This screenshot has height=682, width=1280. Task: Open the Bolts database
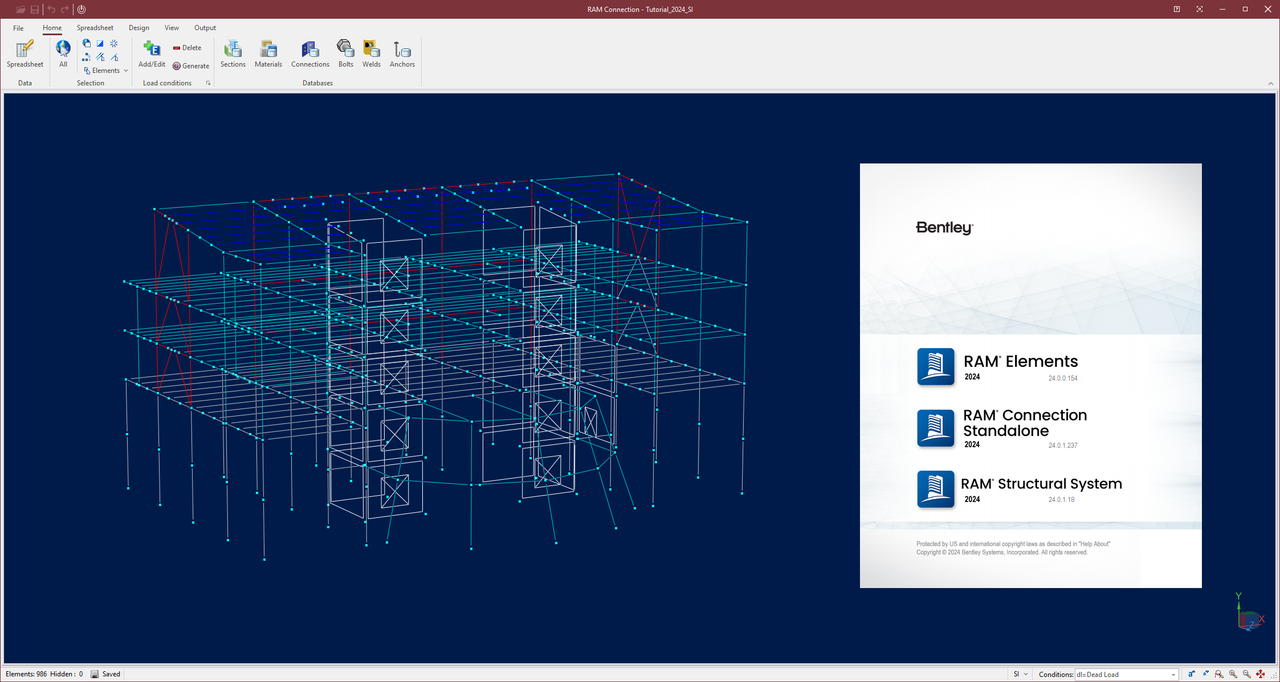(x=345, y=54)
